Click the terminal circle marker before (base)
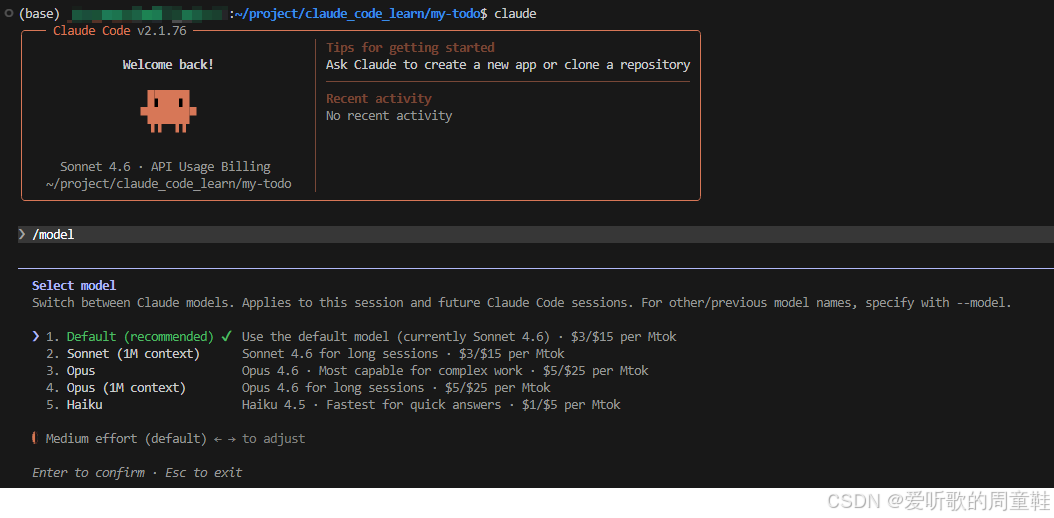 8,13
